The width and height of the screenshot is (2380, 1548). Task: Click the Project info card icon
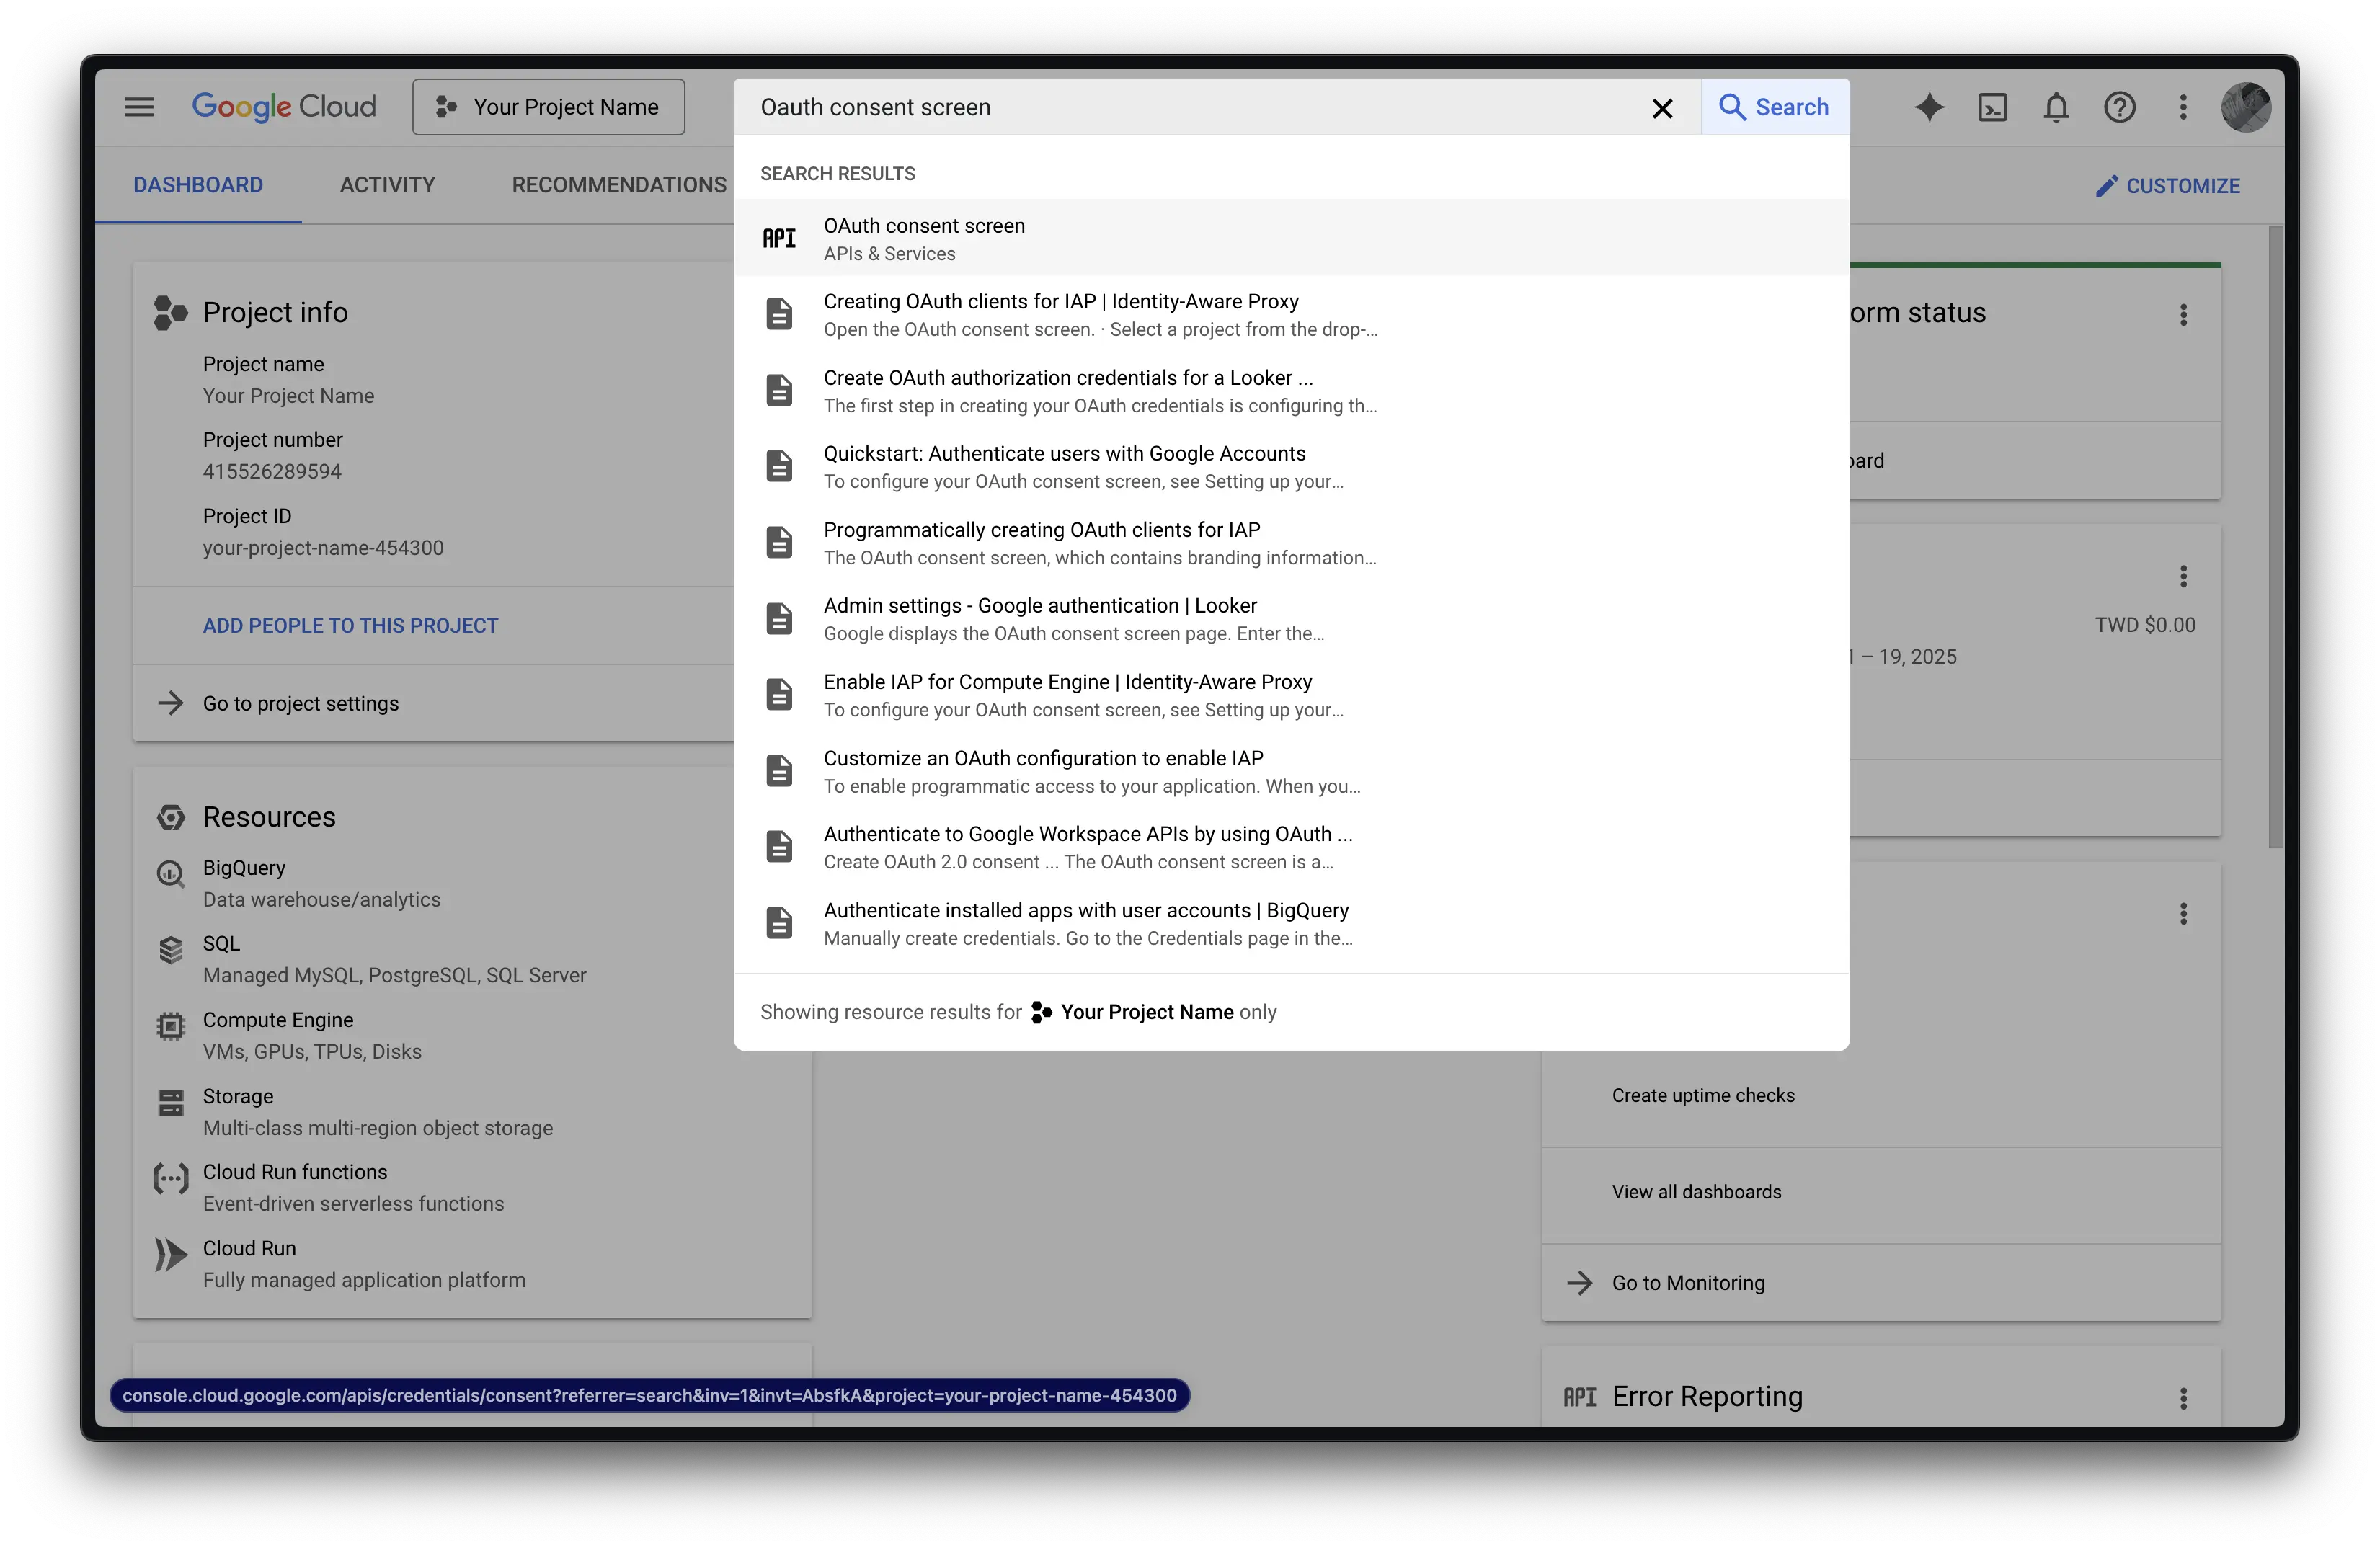click(170, 312)
